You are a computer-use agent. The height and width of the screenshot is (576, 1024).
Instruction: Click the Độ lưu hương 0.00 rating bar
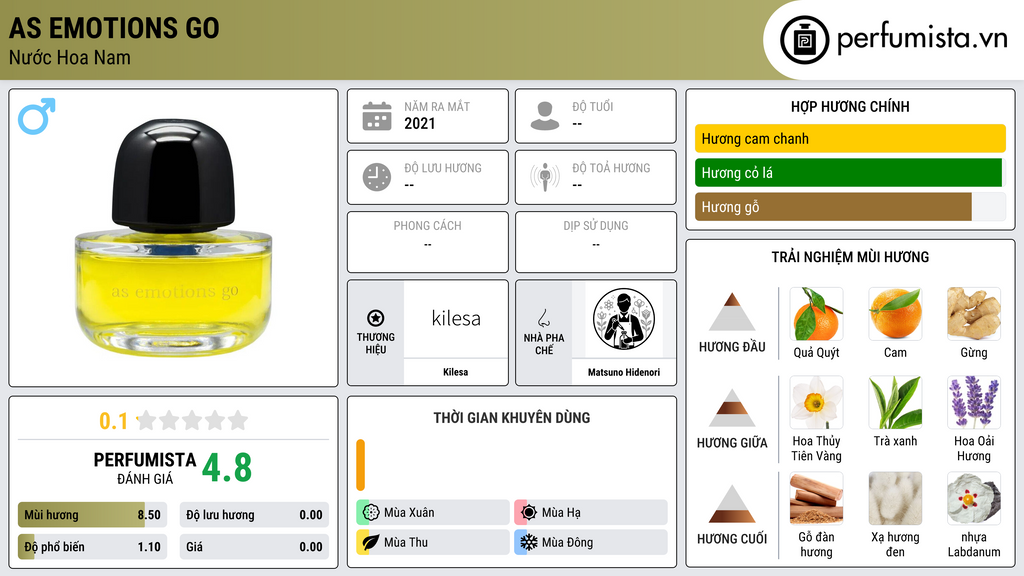coord(254,515)
